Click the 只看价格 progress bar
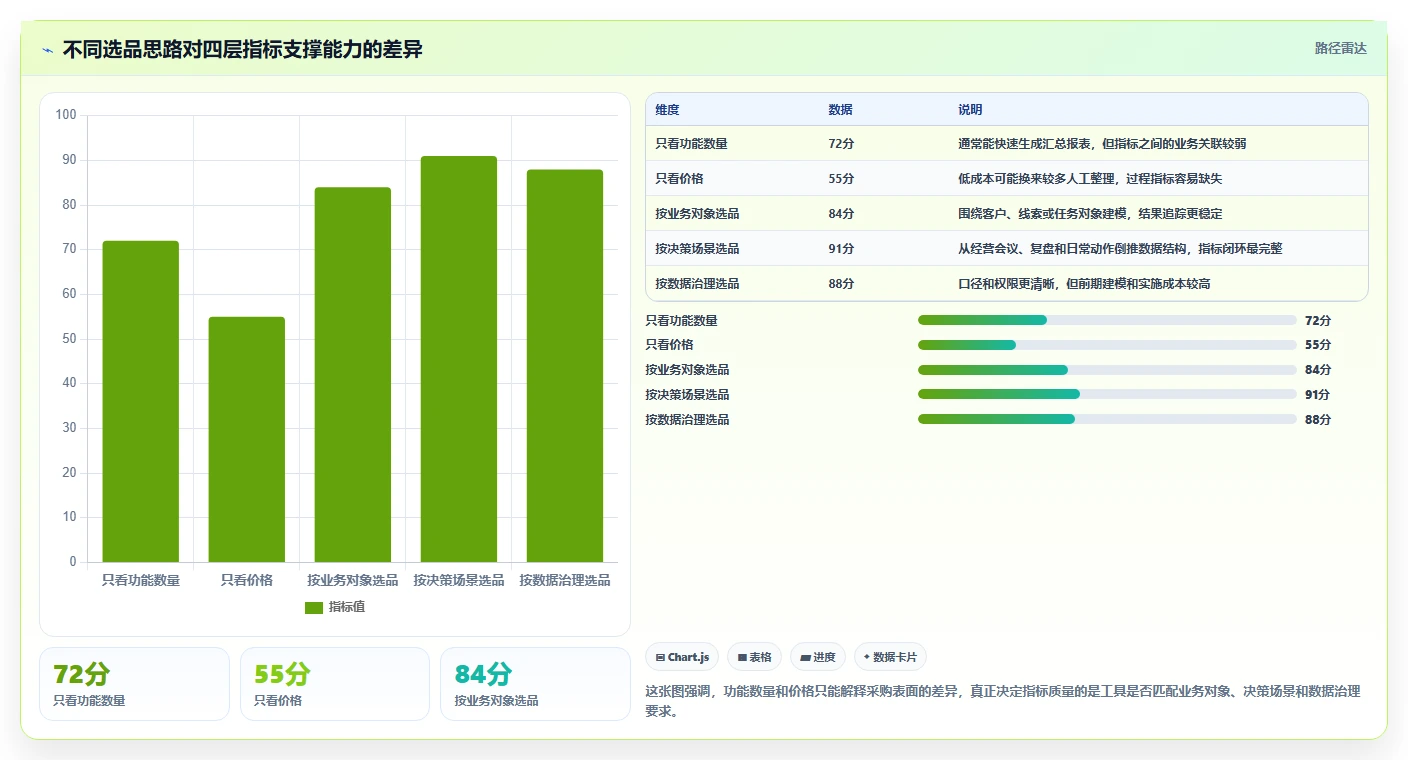This screenshot has width=1408, height=760. pyautogui.click(x=1107, y=345)
